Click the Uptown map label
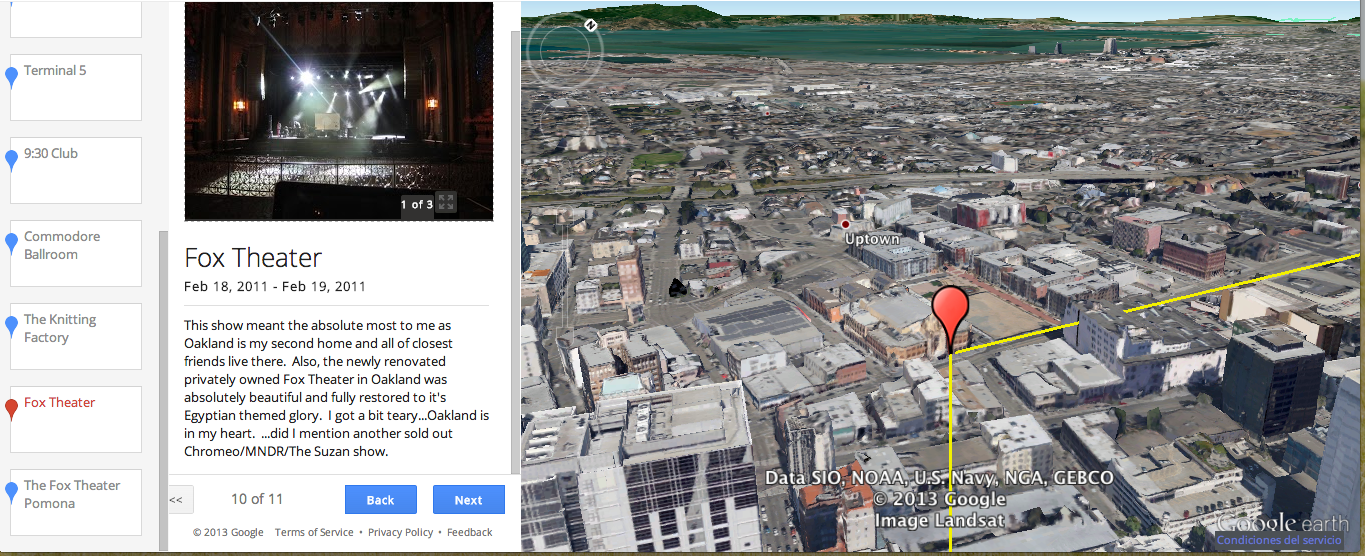 (x=872, y=240)
